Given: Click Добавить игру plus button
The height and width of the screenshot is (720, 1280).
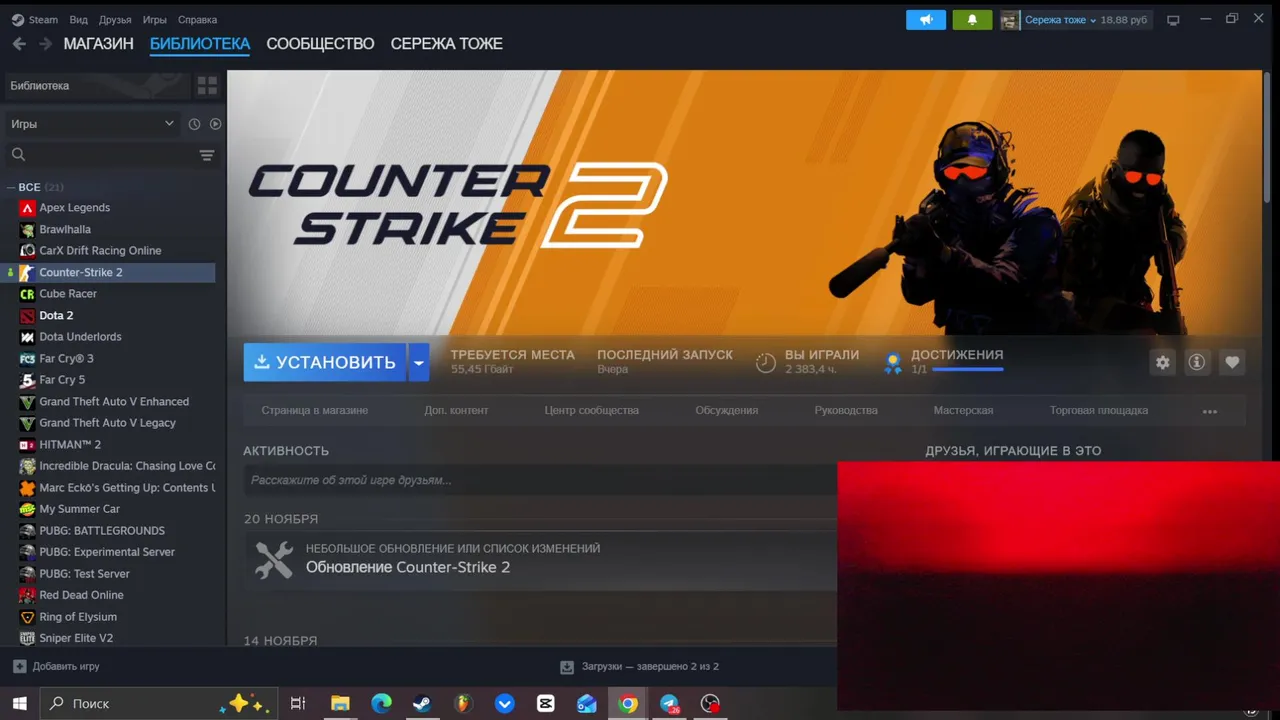Looking at the screenshot, I should [56, 666].
